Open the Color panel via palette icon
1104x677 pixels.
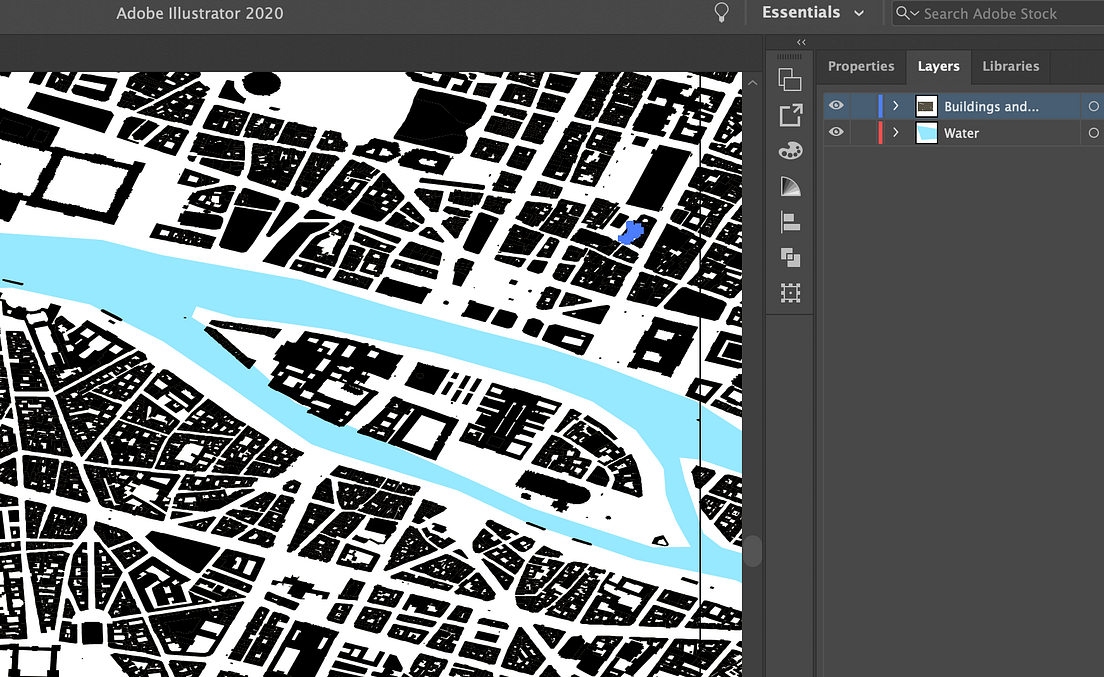click(790, 149)
